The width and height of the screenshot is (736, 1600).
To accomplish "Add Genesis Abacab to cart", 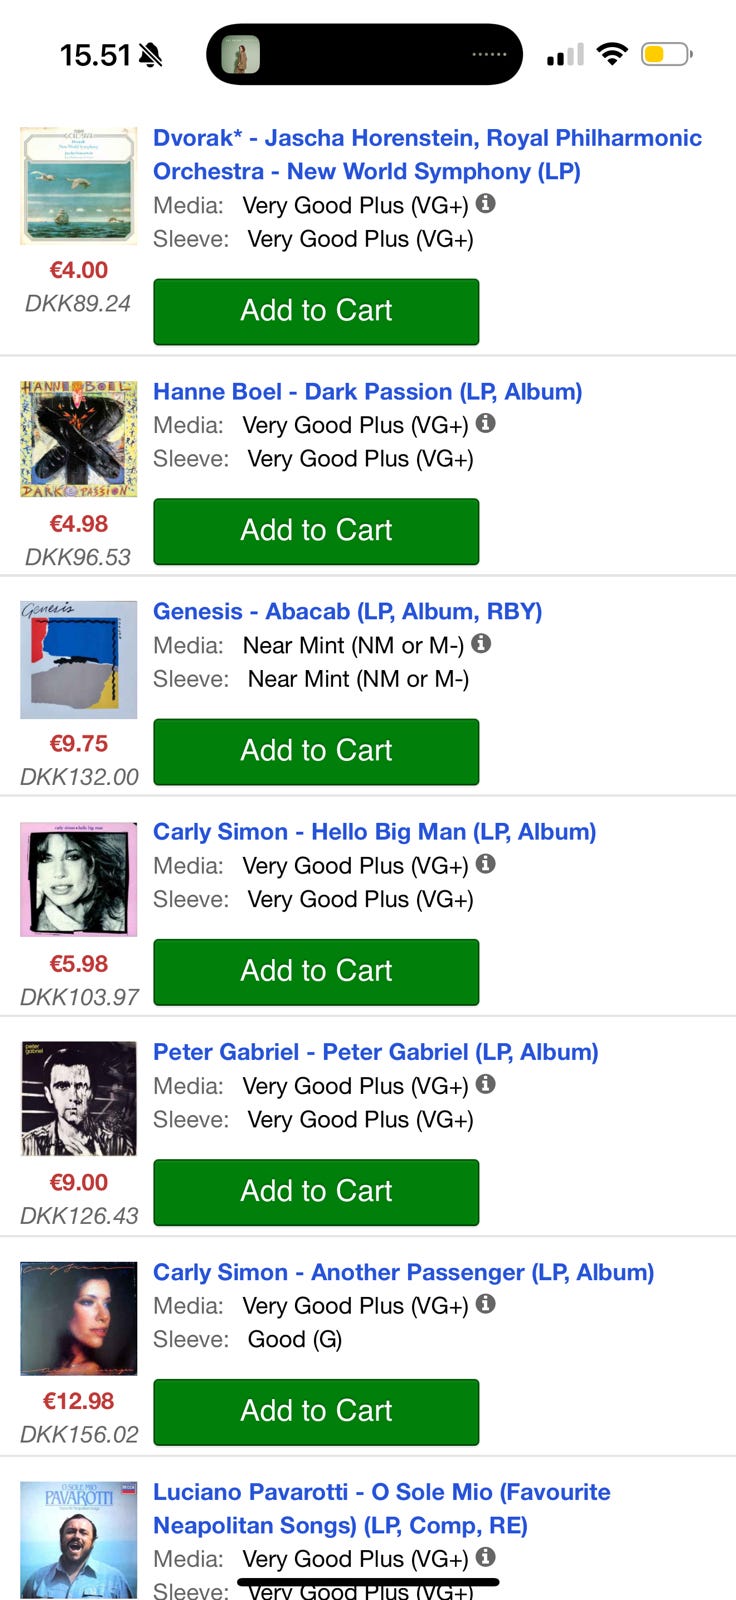I will coord(316,751).
